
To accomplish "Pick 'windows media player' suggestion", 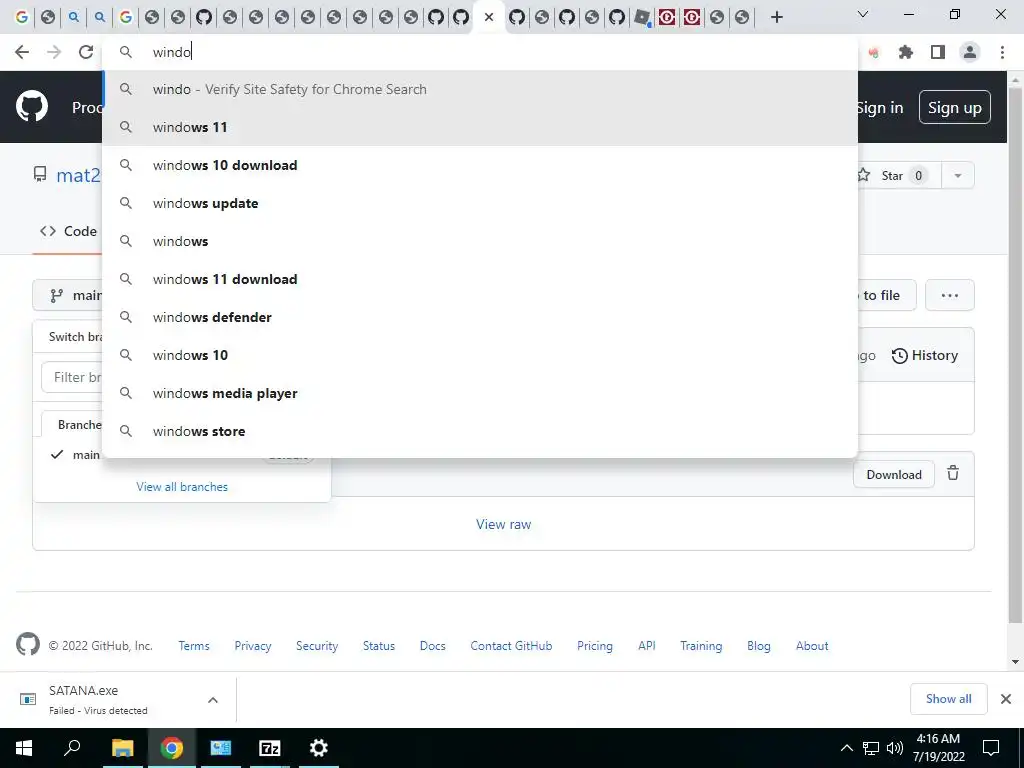I will pos(480,393).
